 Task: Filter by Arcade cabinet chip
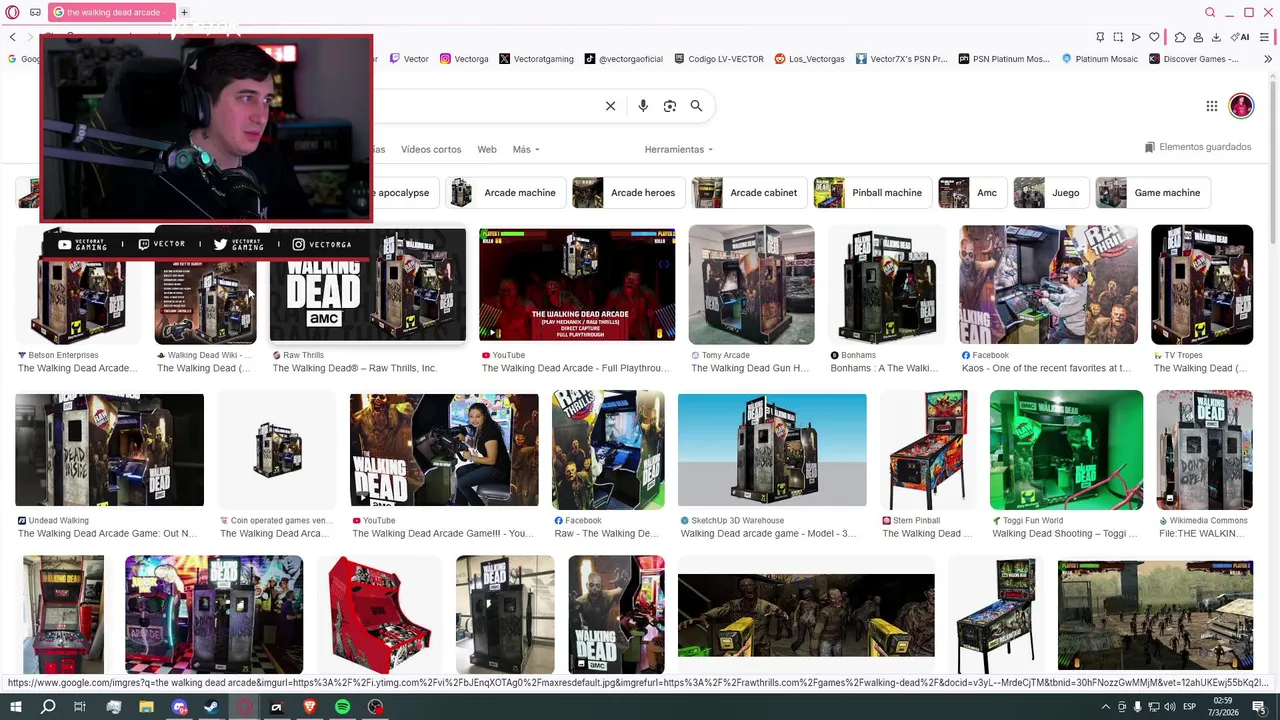click(750, 193)
